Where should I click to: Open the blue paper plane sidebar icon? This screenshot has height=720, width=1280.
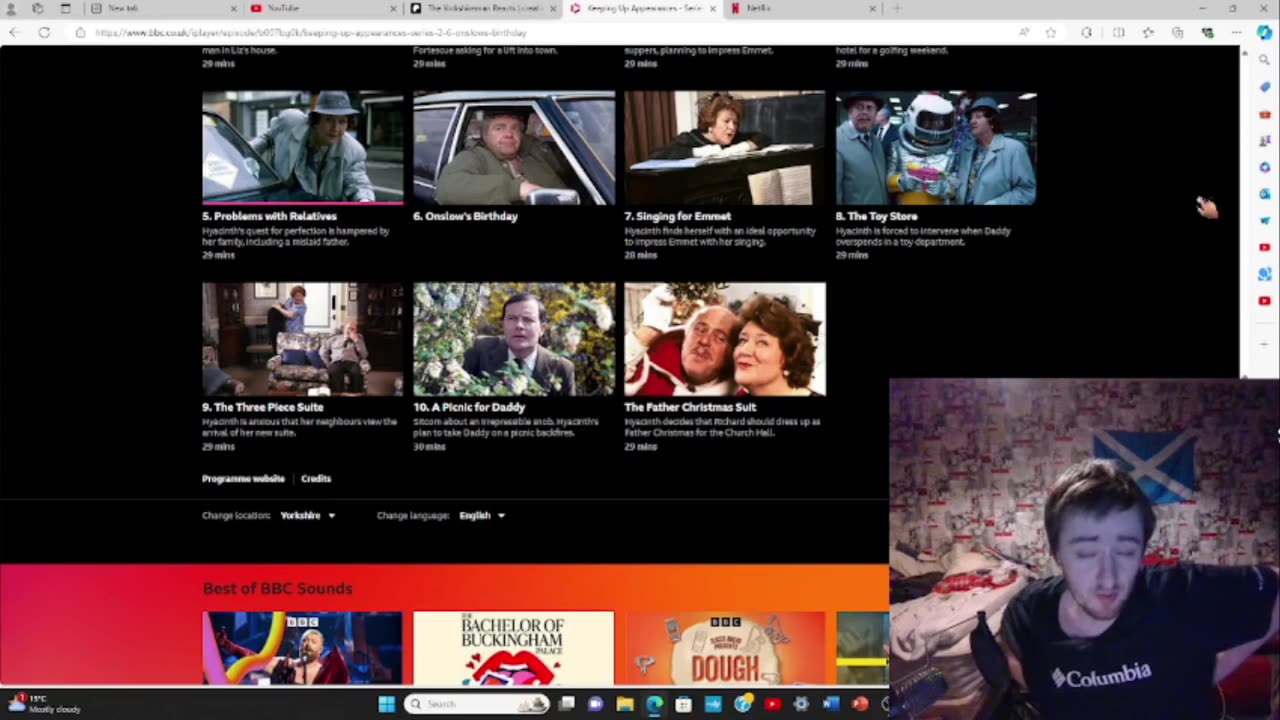[x=1264, y=220]
